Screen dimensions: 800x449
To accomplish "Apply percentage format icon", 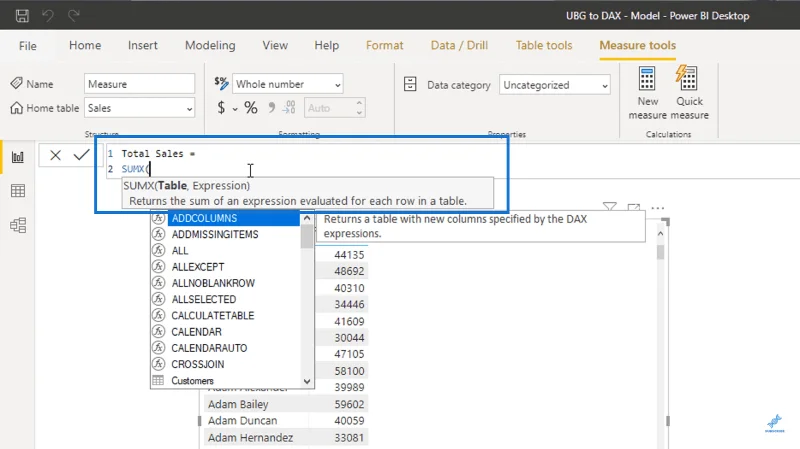I will click(x=251, y=108).
